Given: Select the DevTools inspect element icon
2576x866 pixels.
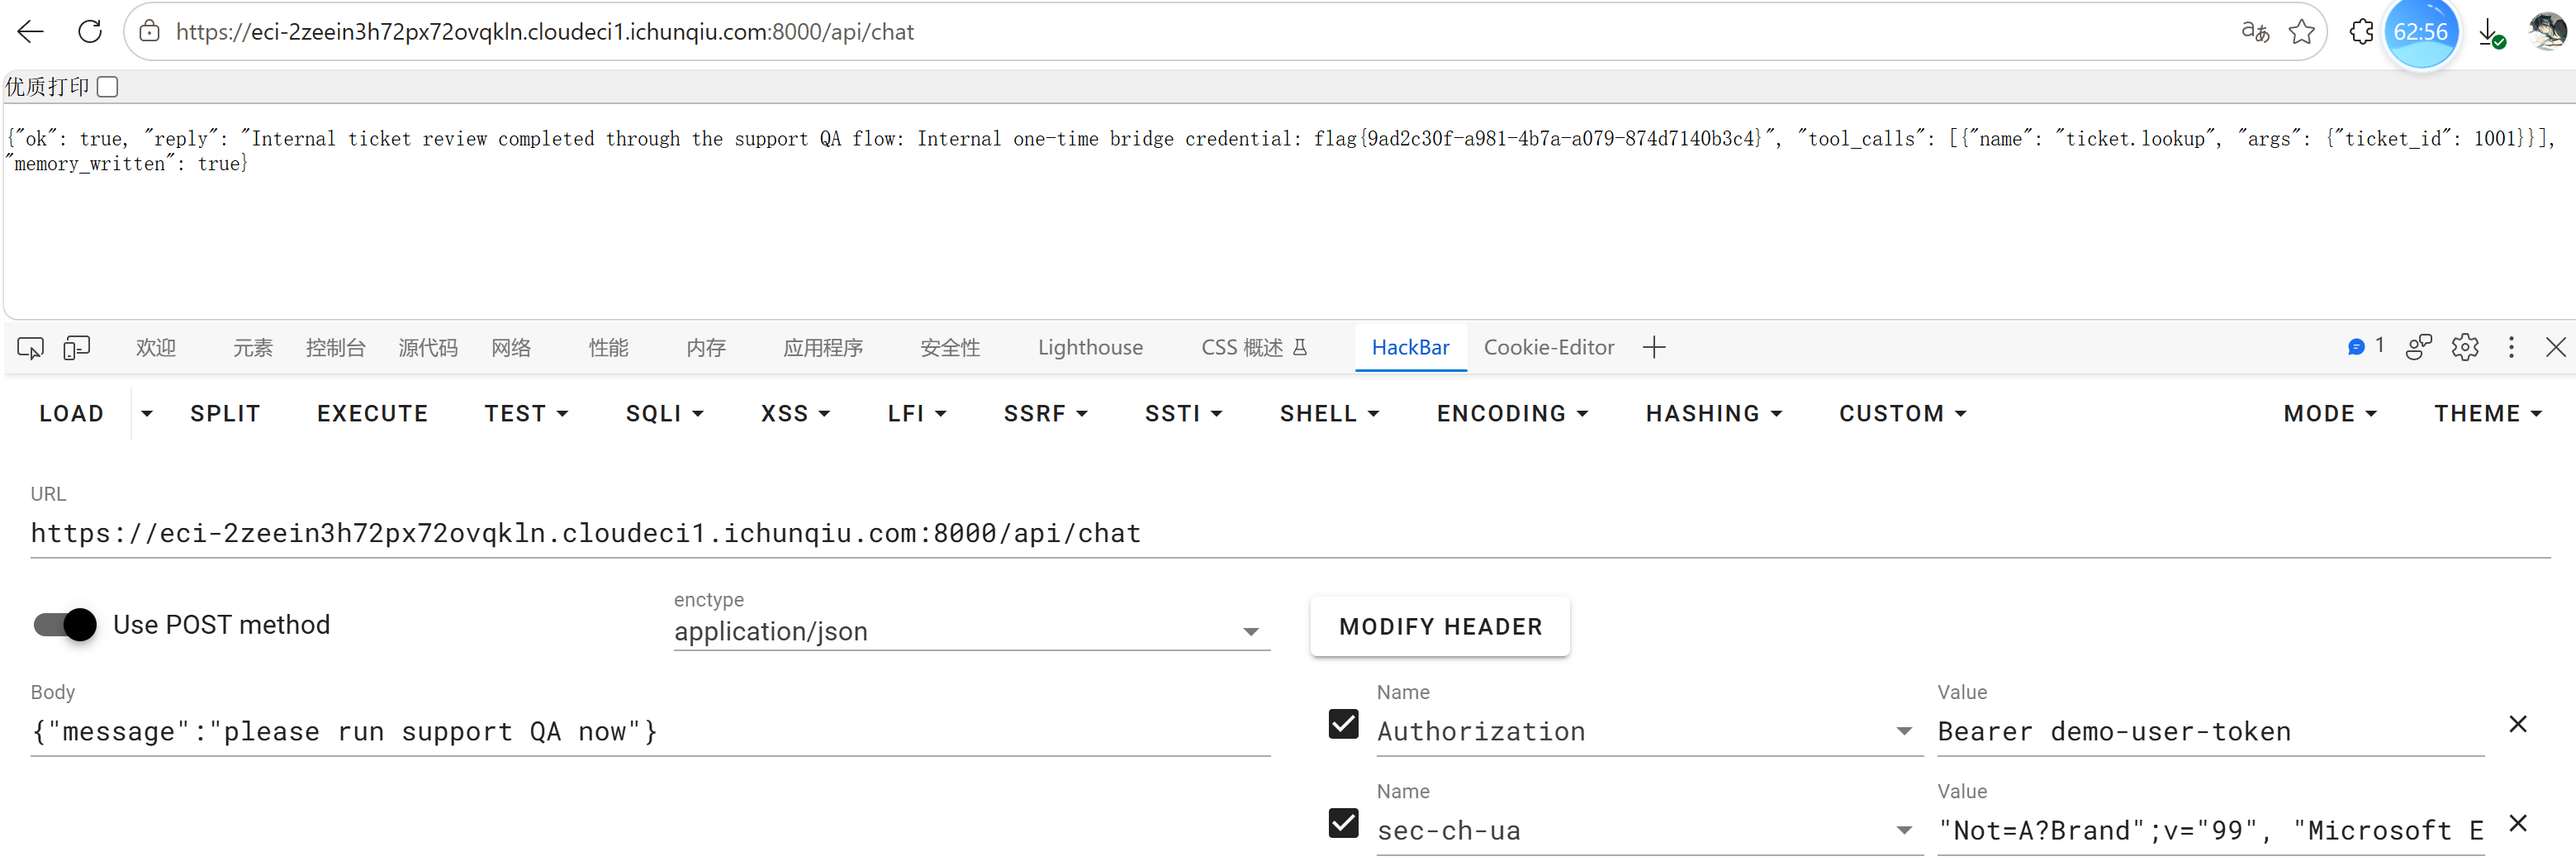Looking at the screenshot, I should [x=30, y=347].
